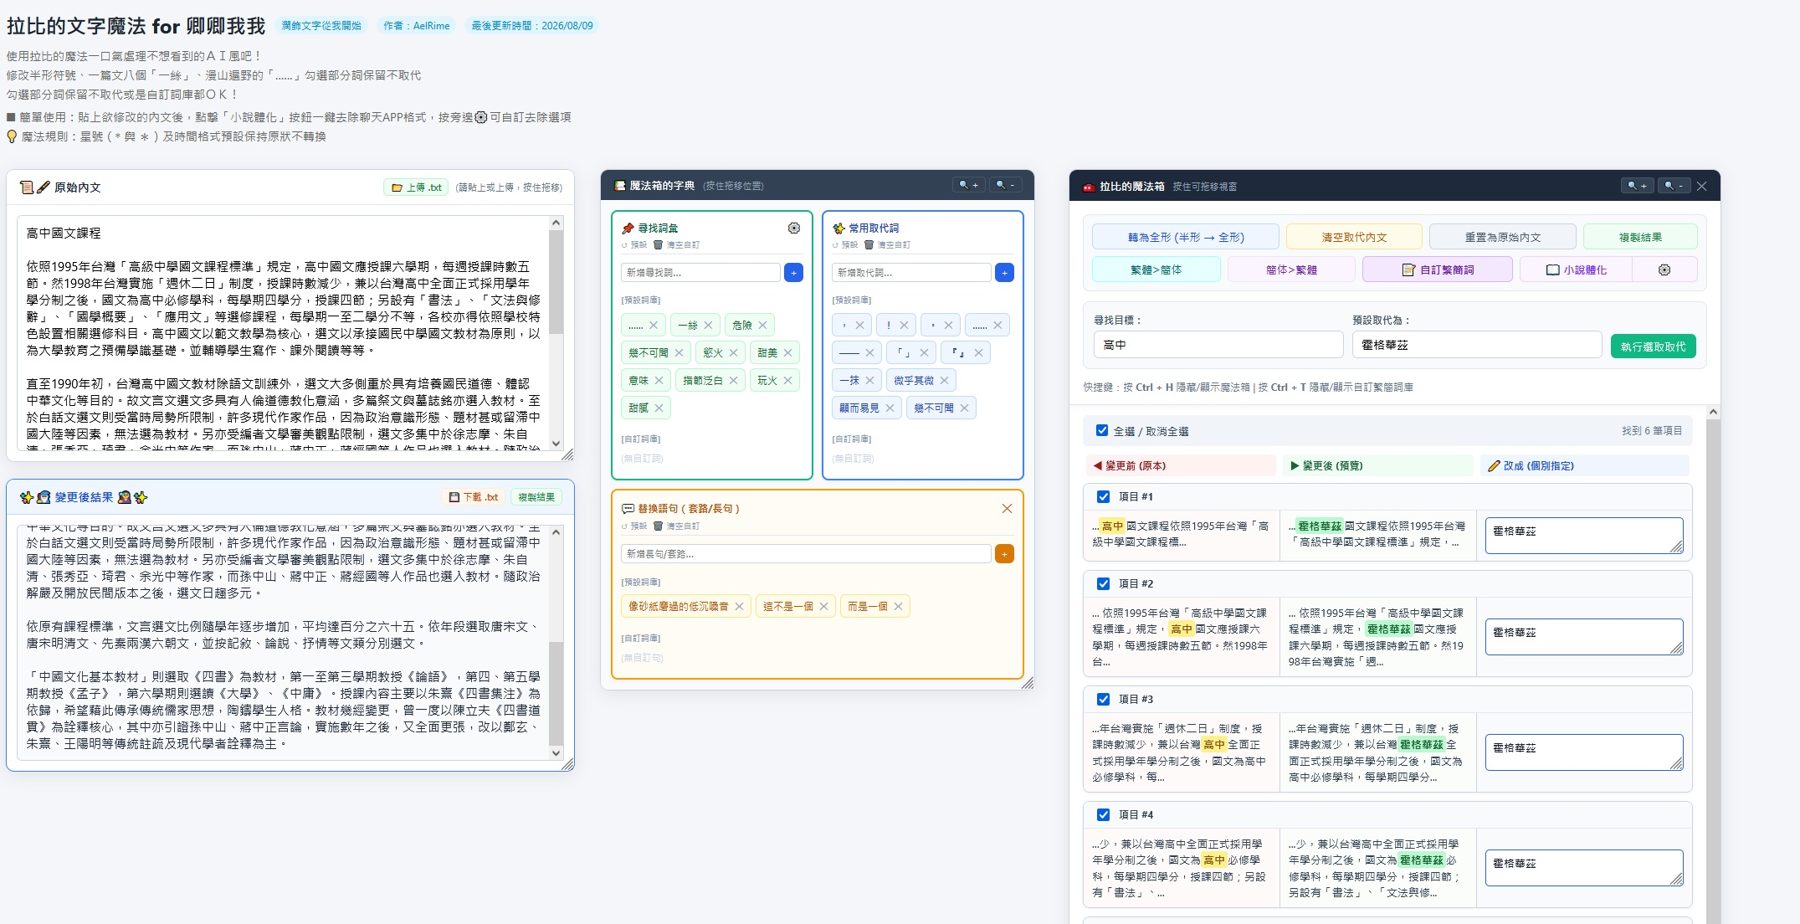The width and height of the screenshot is (1800, 924).
Task: Convert with 轉為全形 button
Action: pos(1185,237)
